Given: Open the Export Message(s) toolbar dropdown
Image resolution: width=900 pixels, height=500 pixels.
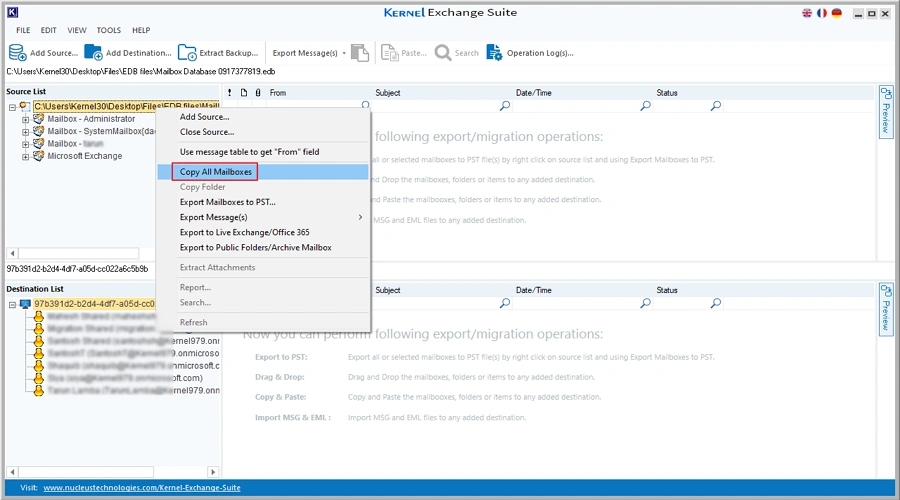Looking at the screenshot, I should pyautogui.click(x=310, y=53).
